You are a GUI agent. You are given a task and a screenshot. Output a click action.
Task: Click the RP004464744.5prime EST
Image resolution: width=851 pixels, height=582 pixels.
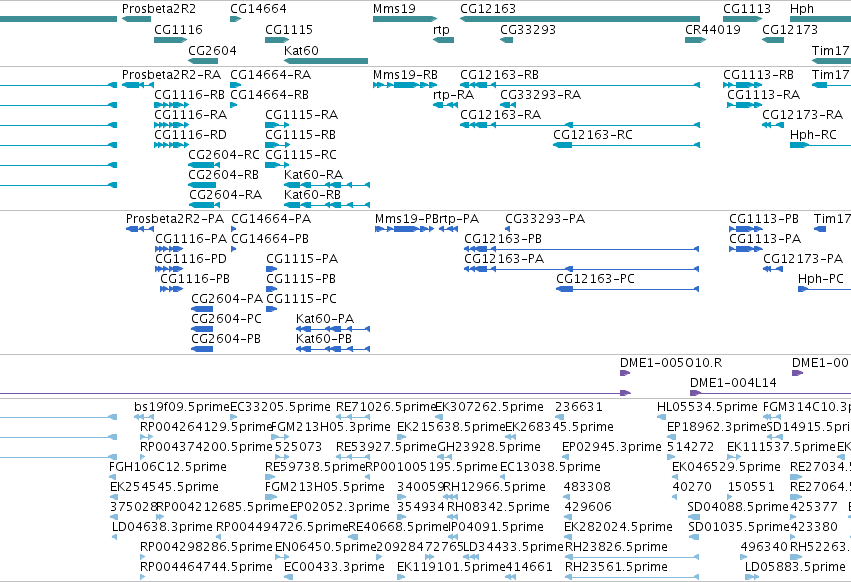(143, 577)
